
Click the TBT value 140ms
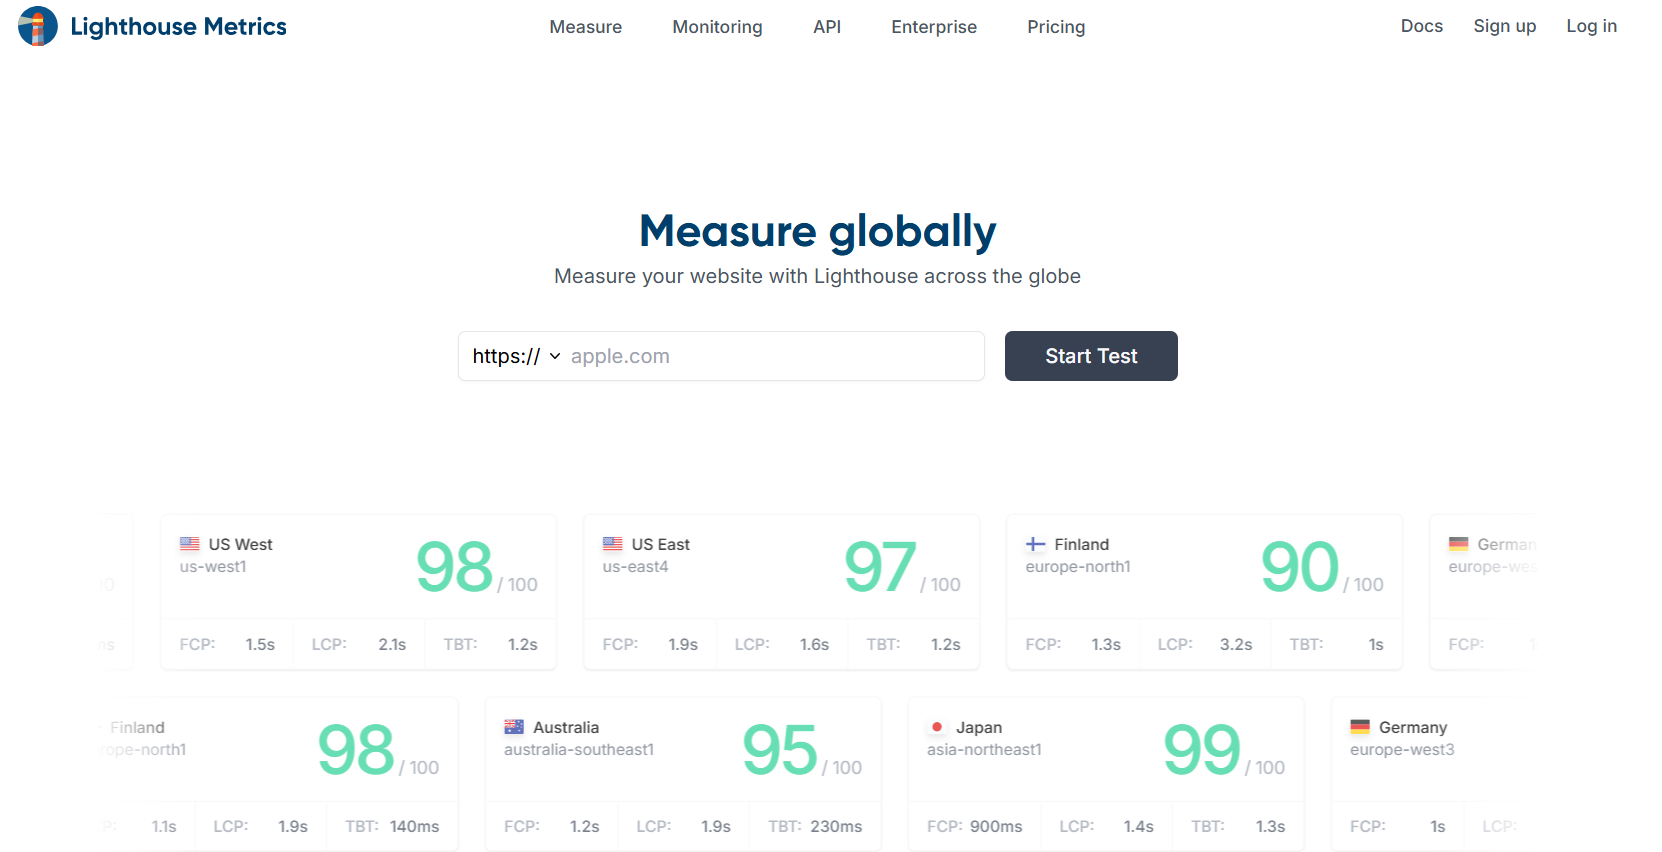tap(415, 827)
